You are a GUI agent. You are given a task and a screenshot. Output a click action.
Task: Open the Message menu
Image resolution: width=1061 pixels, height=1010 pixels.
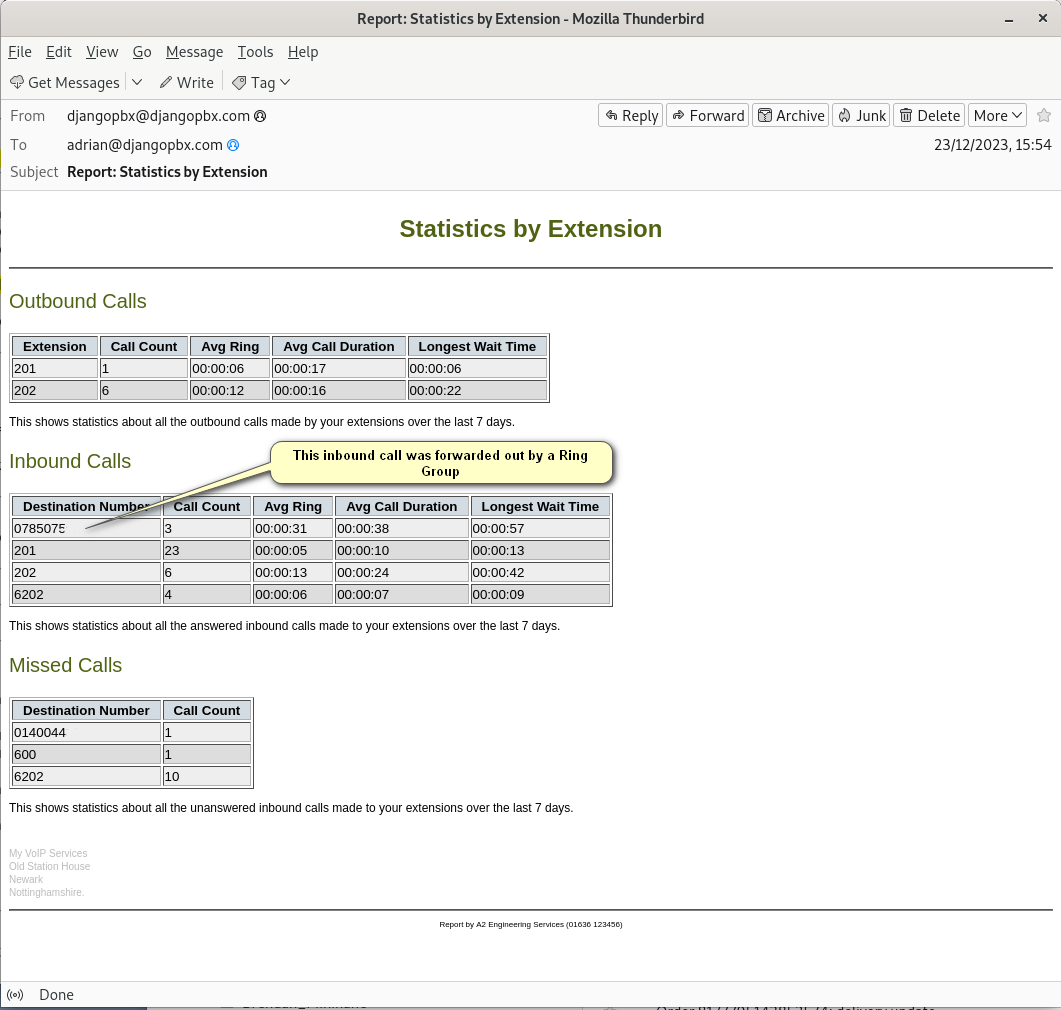click(x=194, y=52)
